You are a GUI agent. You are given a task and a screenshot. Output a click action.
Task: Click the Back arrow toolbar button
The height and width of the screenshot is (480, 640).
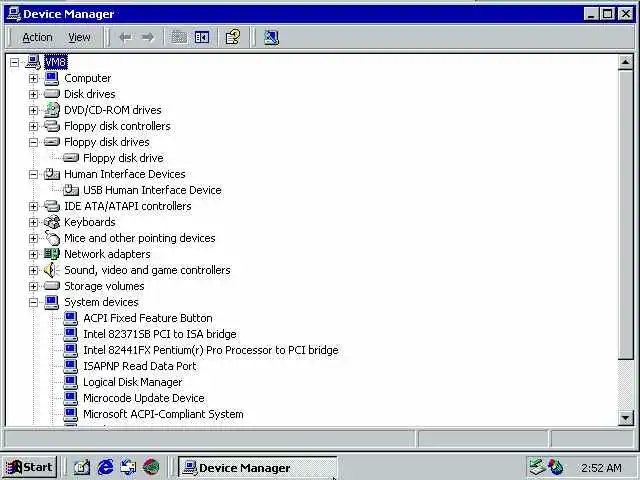coord(125,38)
